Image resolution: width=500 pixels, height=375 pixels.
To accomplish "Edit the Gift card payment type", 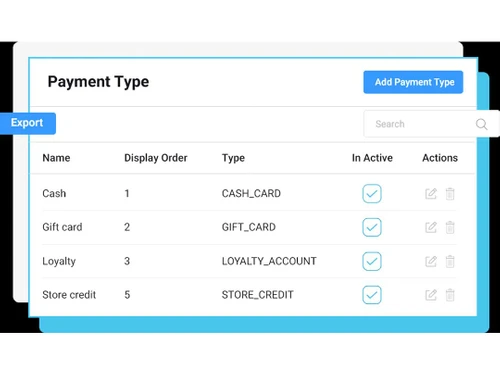I will coord(431,227).
